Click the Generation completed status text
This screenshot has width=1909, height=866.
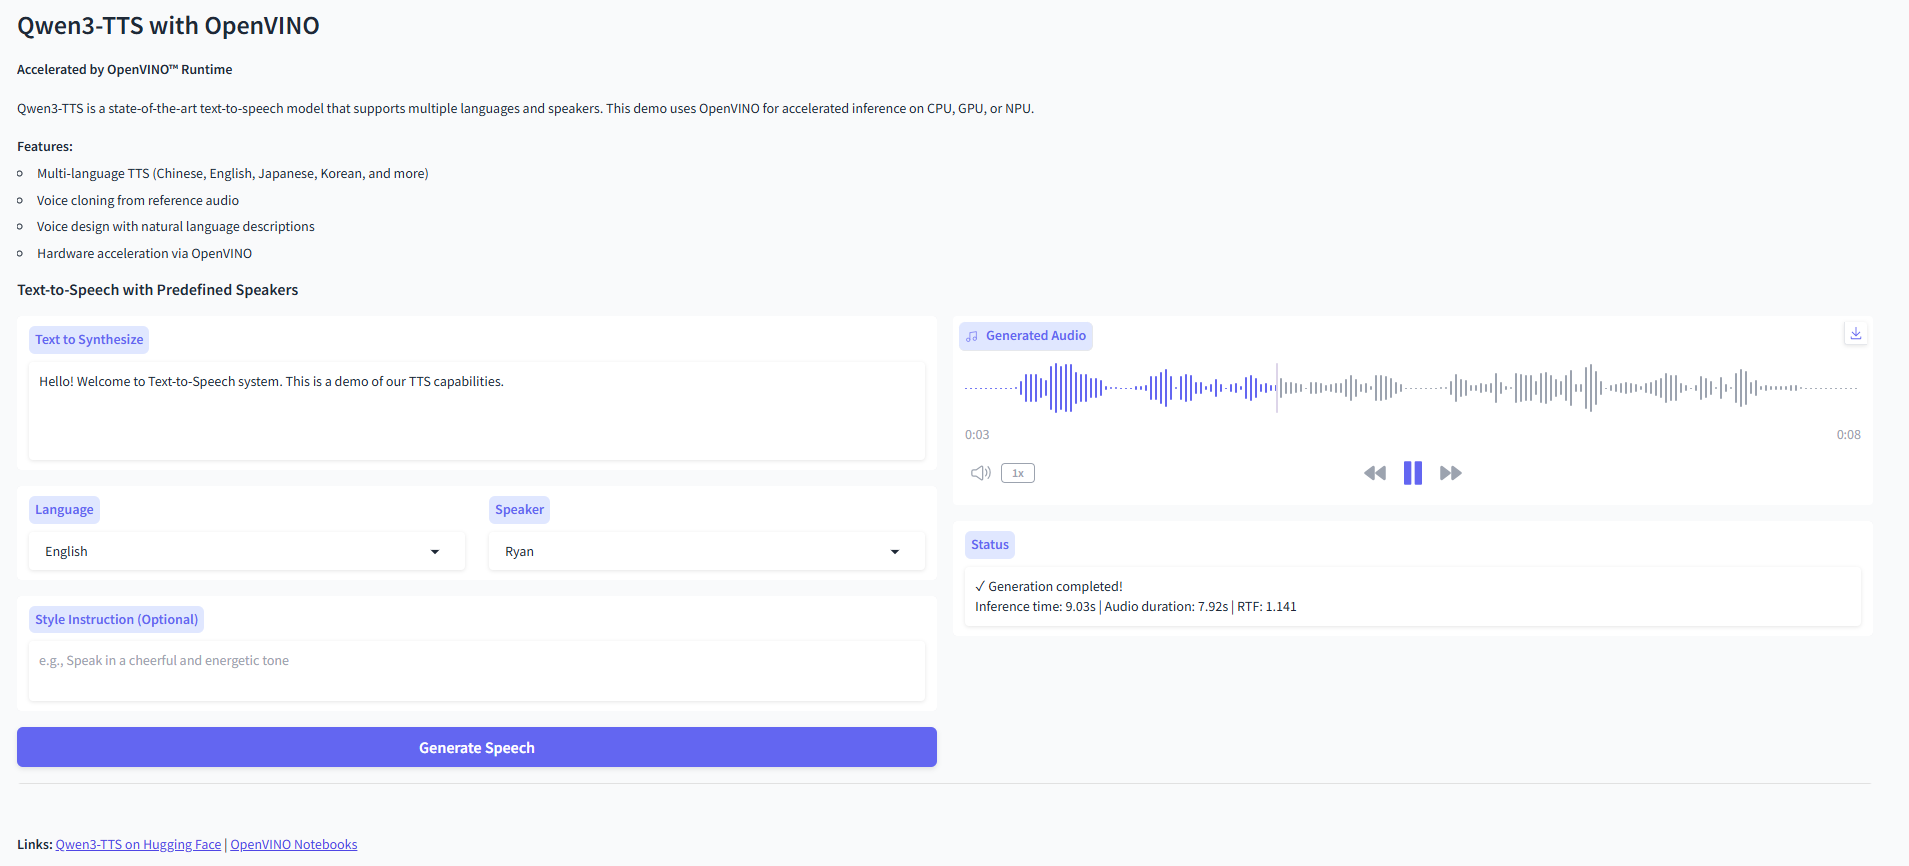(1049, 587)
